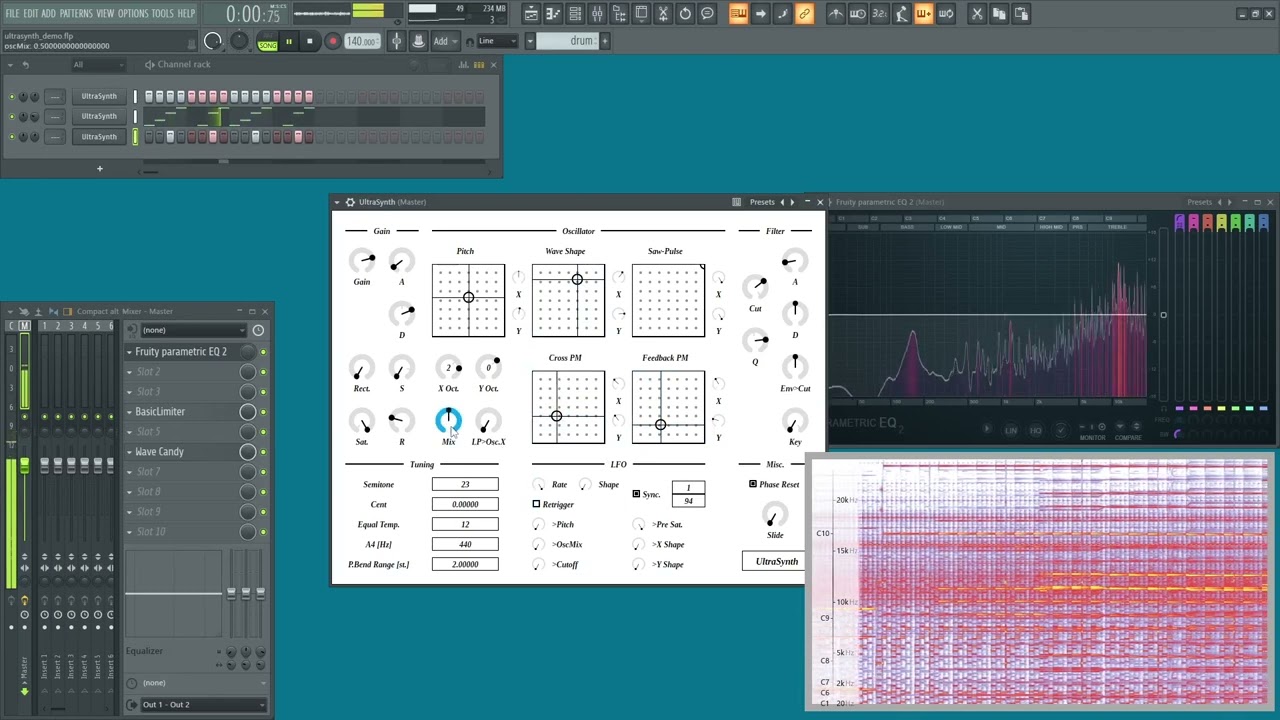Add a channel with the plus button in the channel rack

pos(99,168)
